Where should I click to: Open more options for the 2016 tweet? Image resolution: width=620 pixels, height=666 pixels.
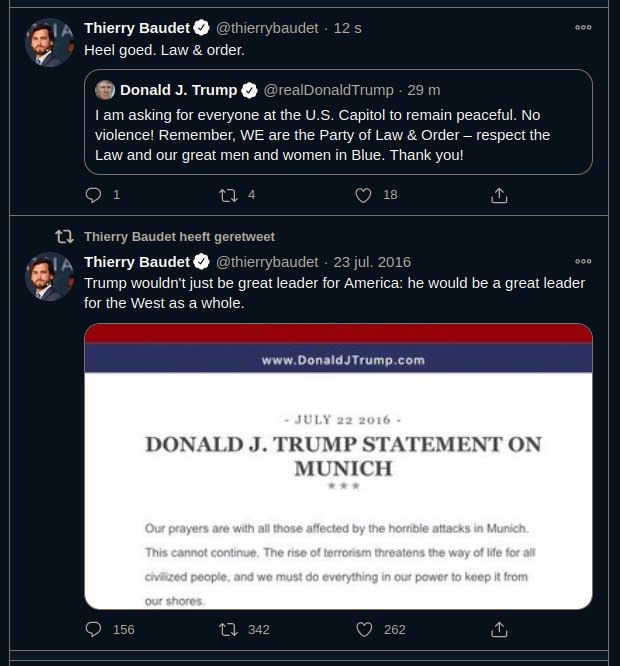(x=583, y=262)
